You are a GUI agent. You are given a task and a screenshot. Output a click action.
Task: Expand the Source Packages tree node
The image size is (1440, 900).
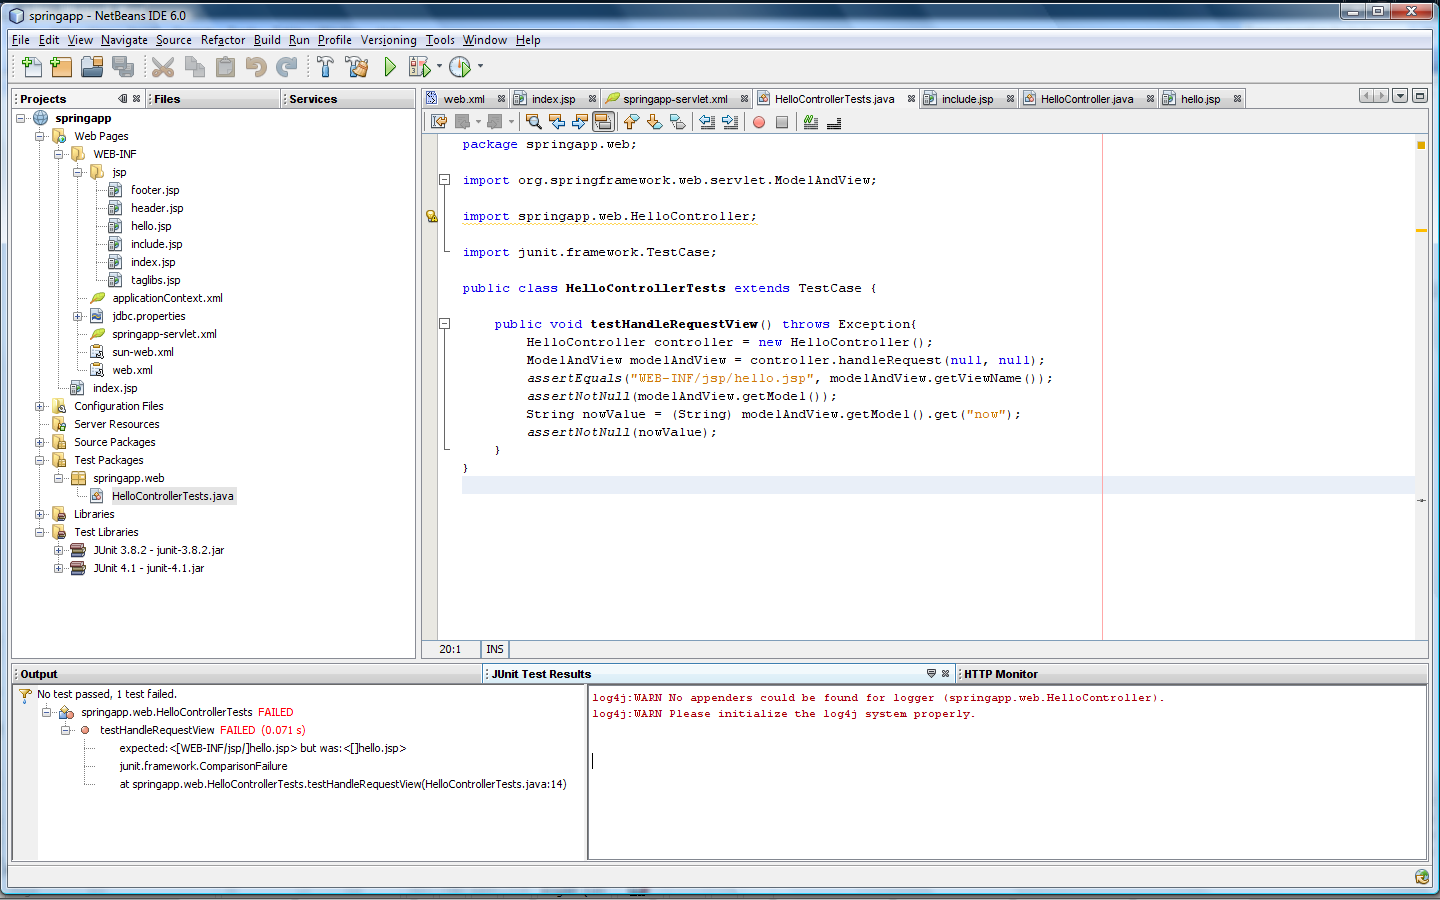click(x=40, y=442)
